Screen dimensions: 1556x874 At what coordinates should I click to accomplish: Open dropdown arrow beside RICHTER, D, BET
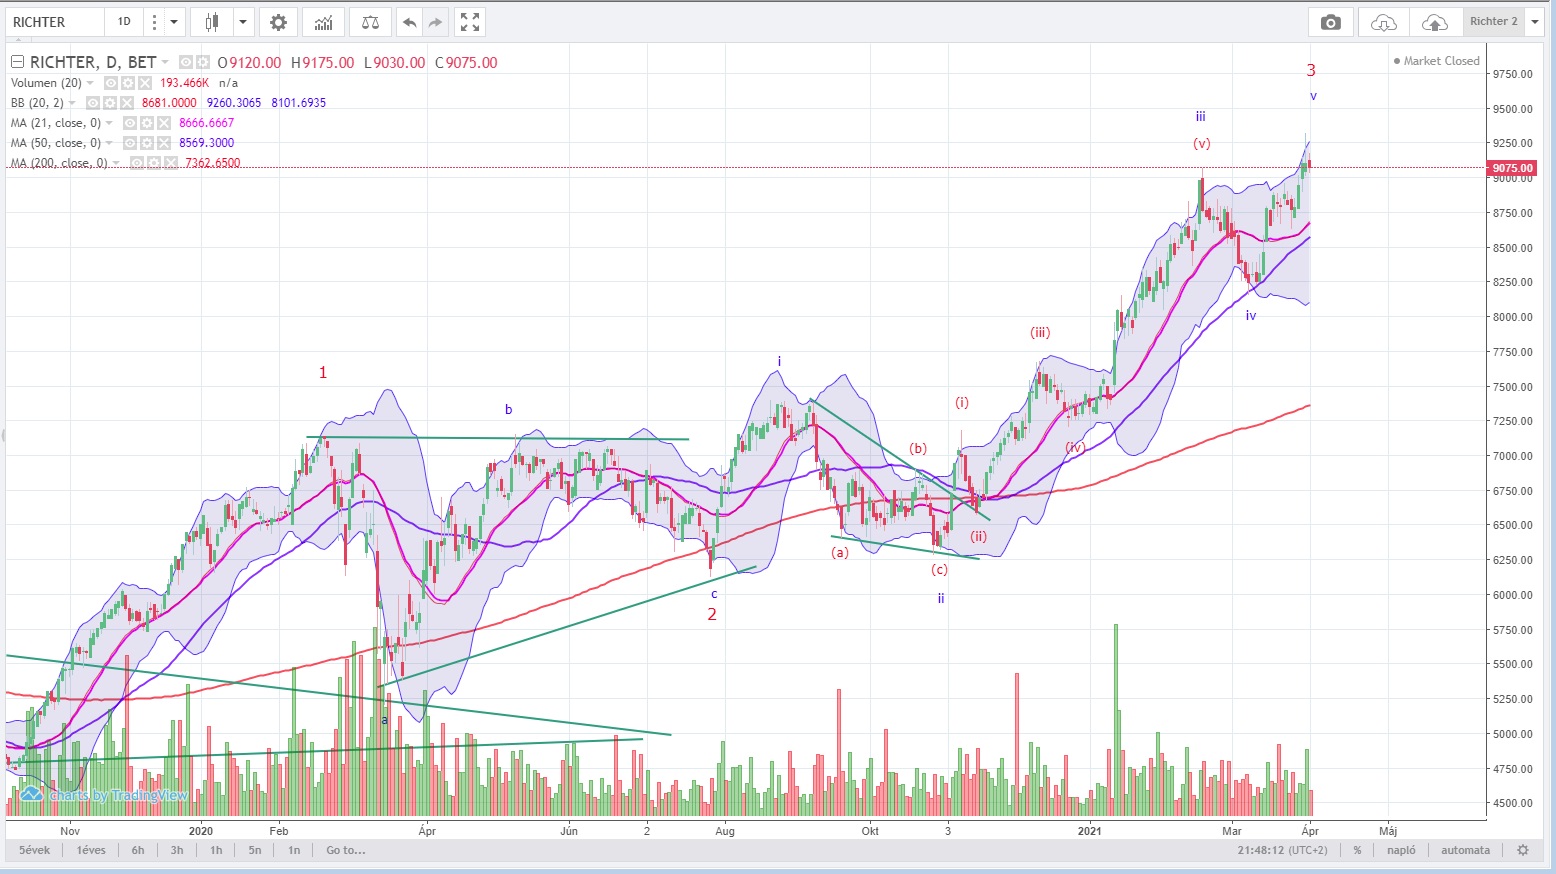pos(166,62)
